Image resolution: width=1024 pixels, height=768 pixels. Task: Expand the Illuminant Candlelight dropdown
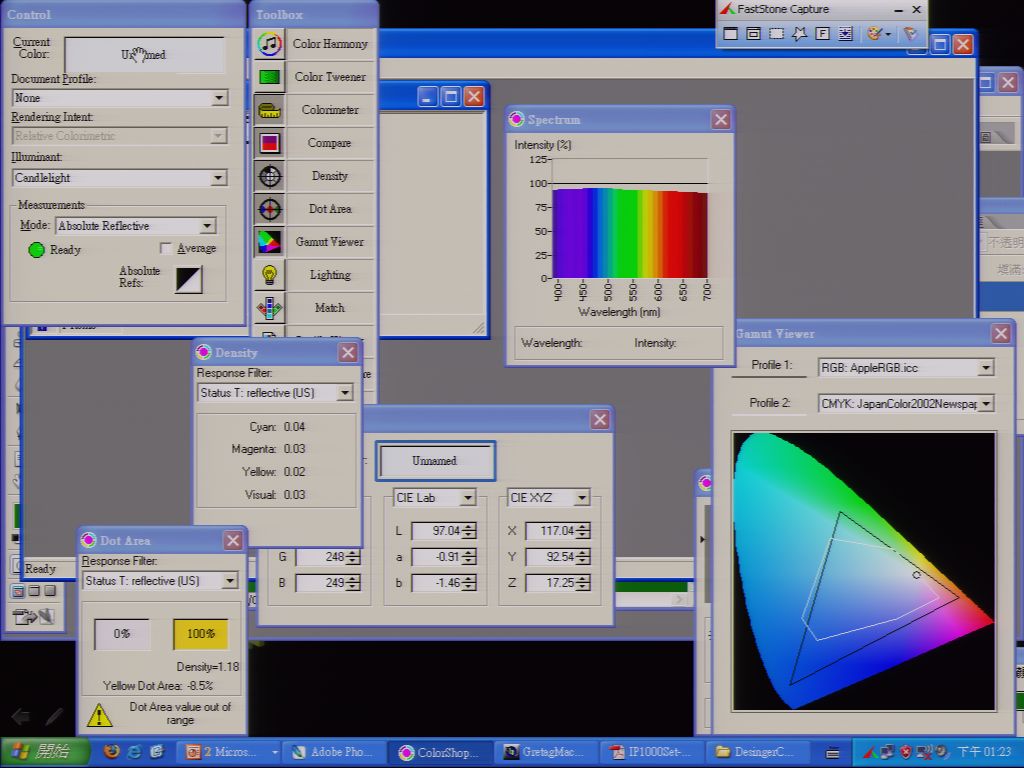pos(219,178)
